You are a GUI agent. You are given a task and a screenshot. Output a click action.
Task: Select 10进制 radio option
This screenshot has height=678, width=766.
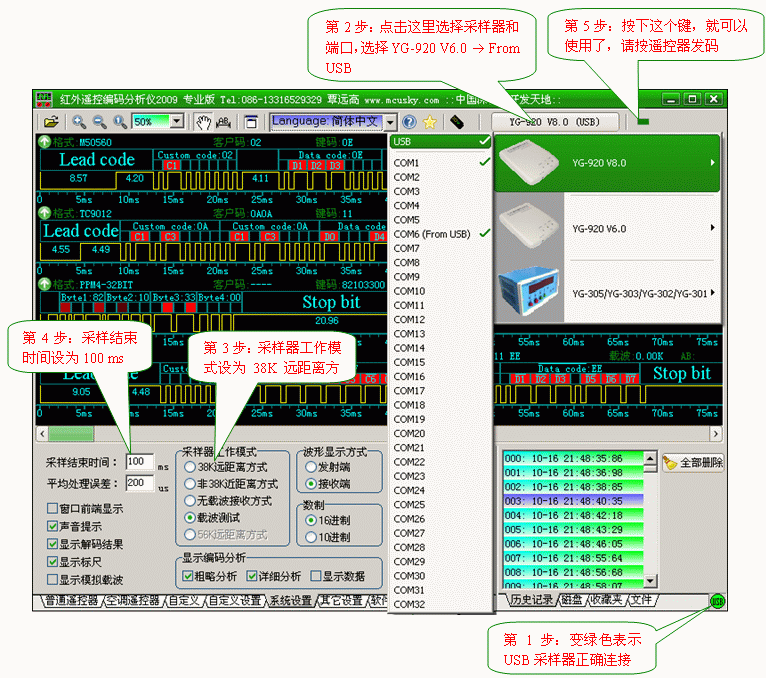(x=311, y=537)
